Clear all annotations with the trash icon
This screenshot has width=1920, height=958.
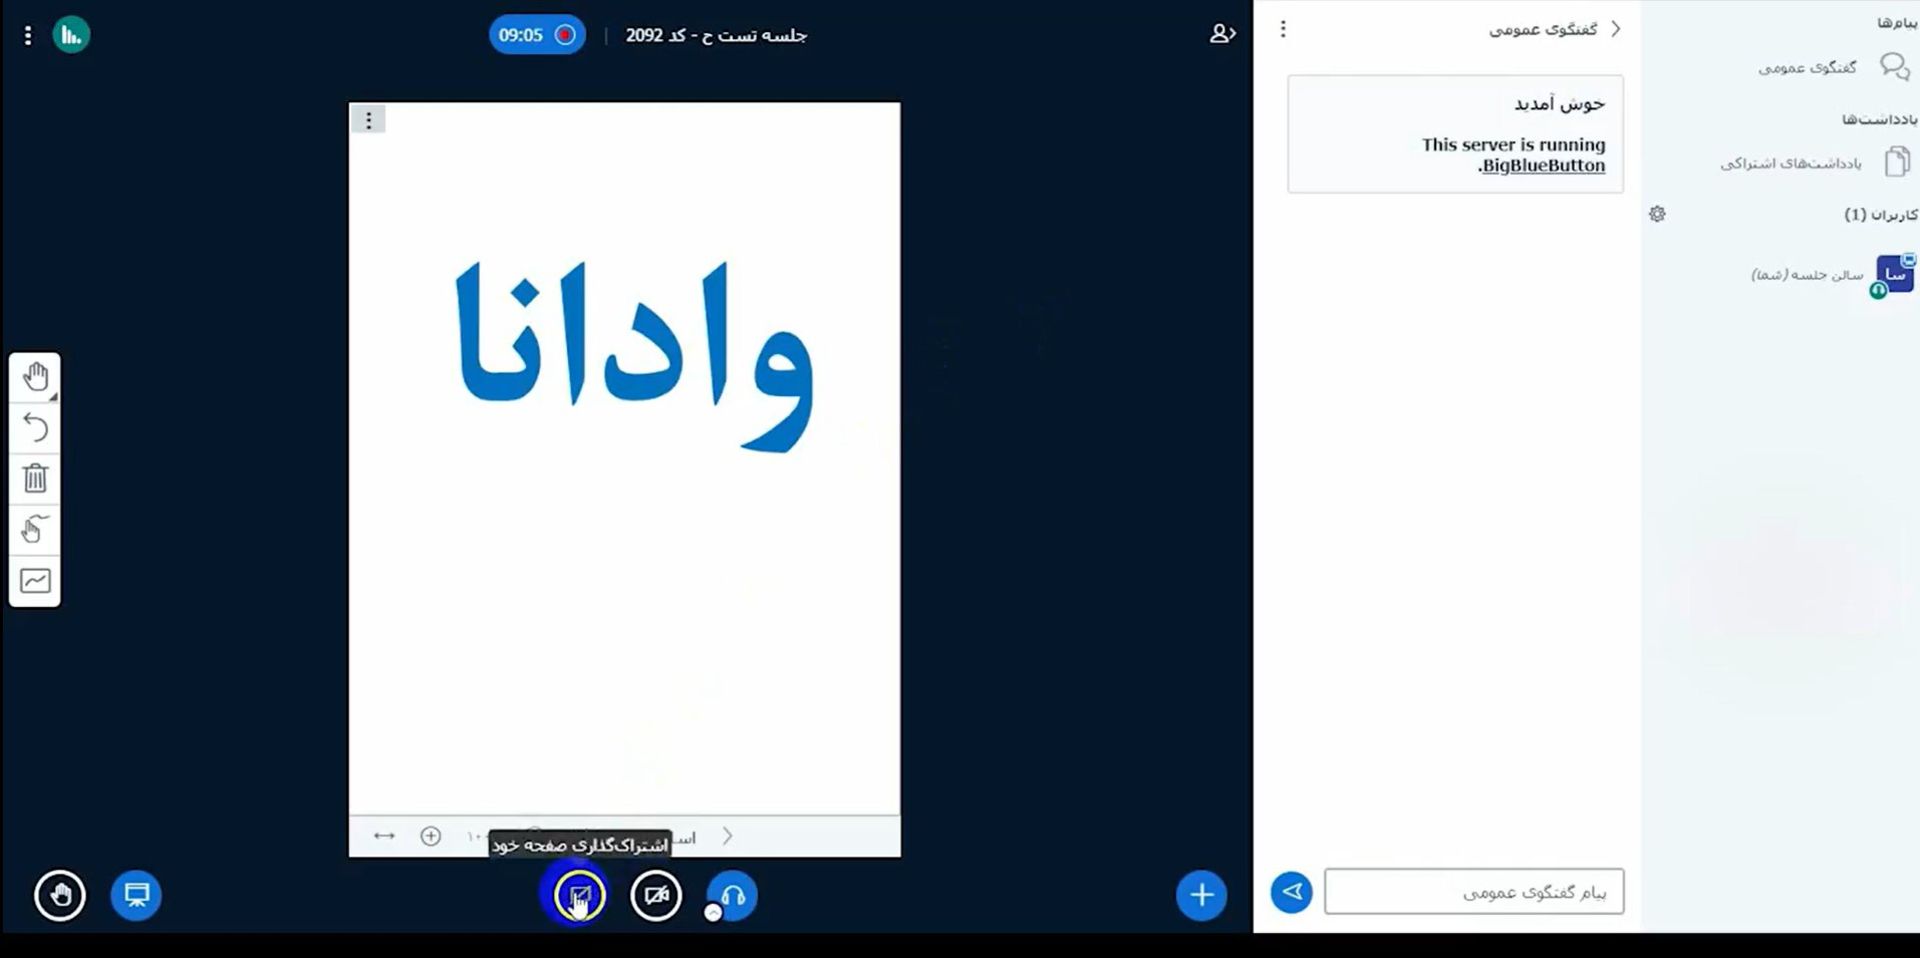[35, 478]
